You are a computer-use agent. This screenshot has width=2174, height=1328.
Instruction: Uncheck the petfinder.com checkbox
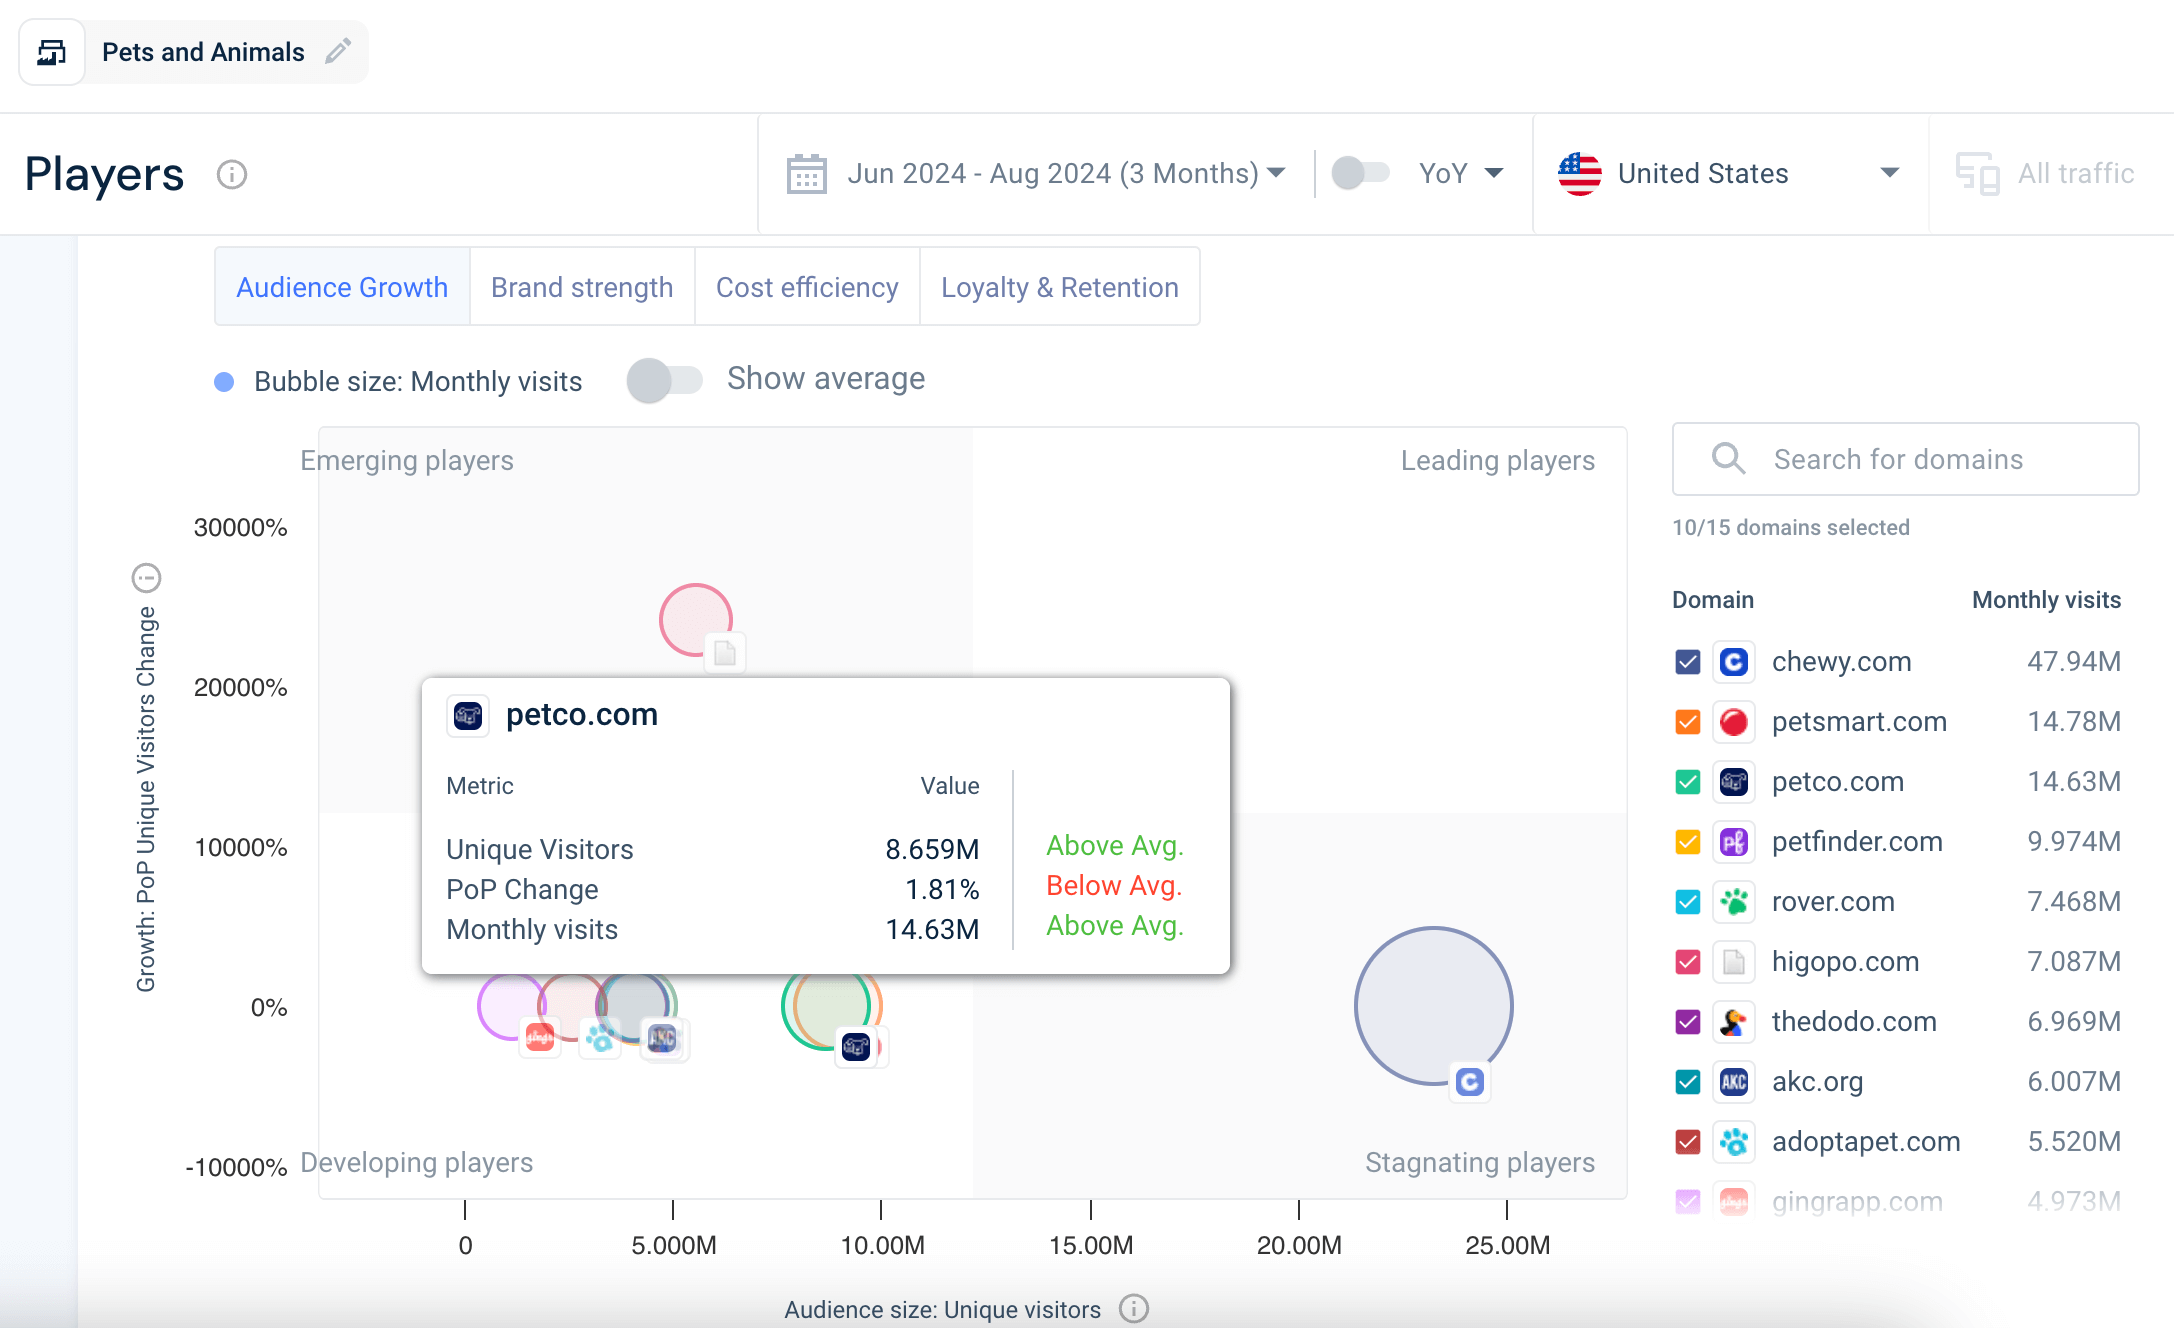[1688, 842]
